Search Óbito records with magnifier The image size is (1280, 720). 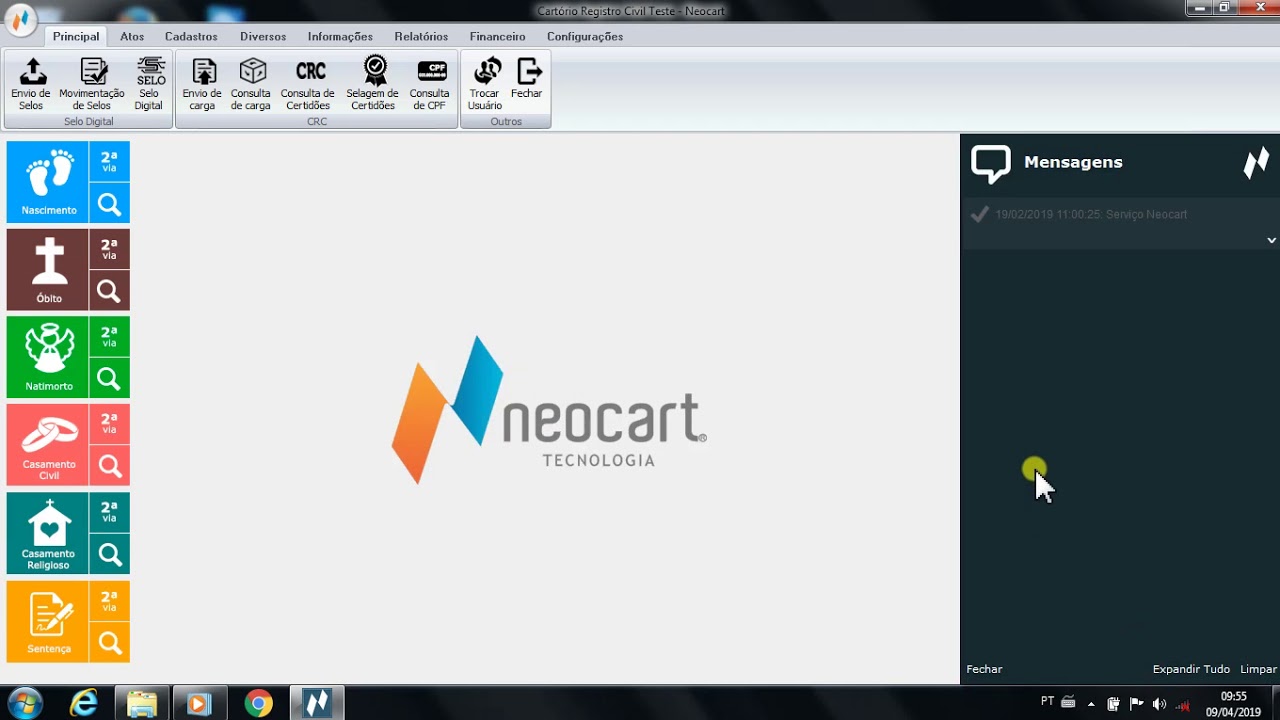pyautogui.click(x=110, y=291)
